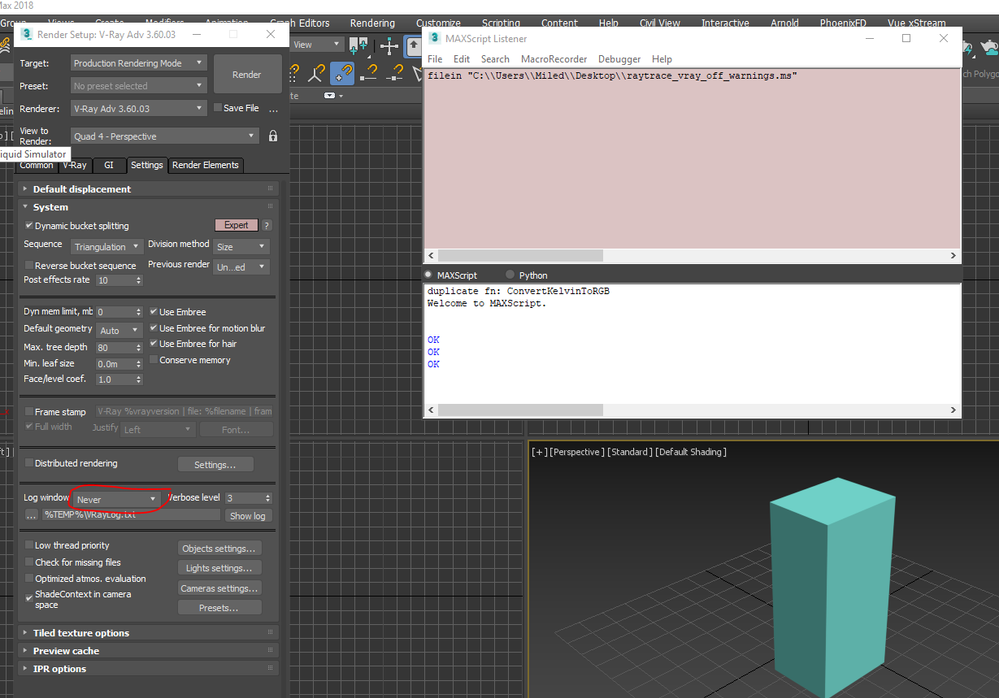Open the Log window dropdown set to Never

116,499
